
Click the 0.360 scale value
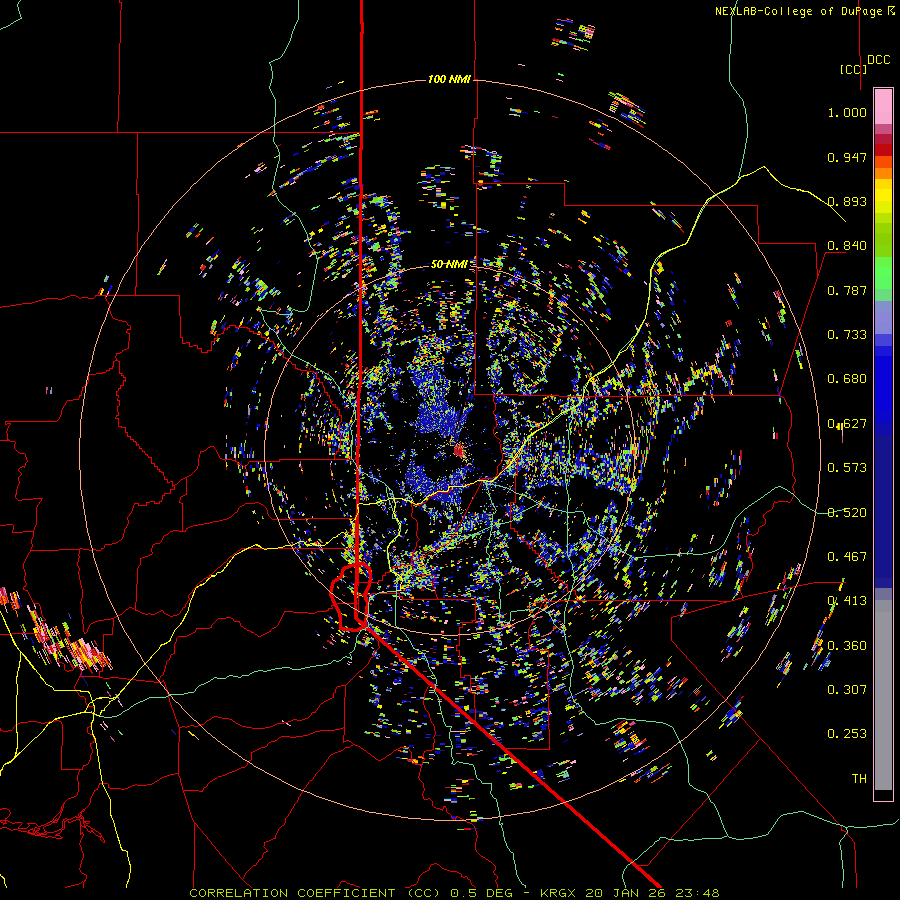(847, 646)
